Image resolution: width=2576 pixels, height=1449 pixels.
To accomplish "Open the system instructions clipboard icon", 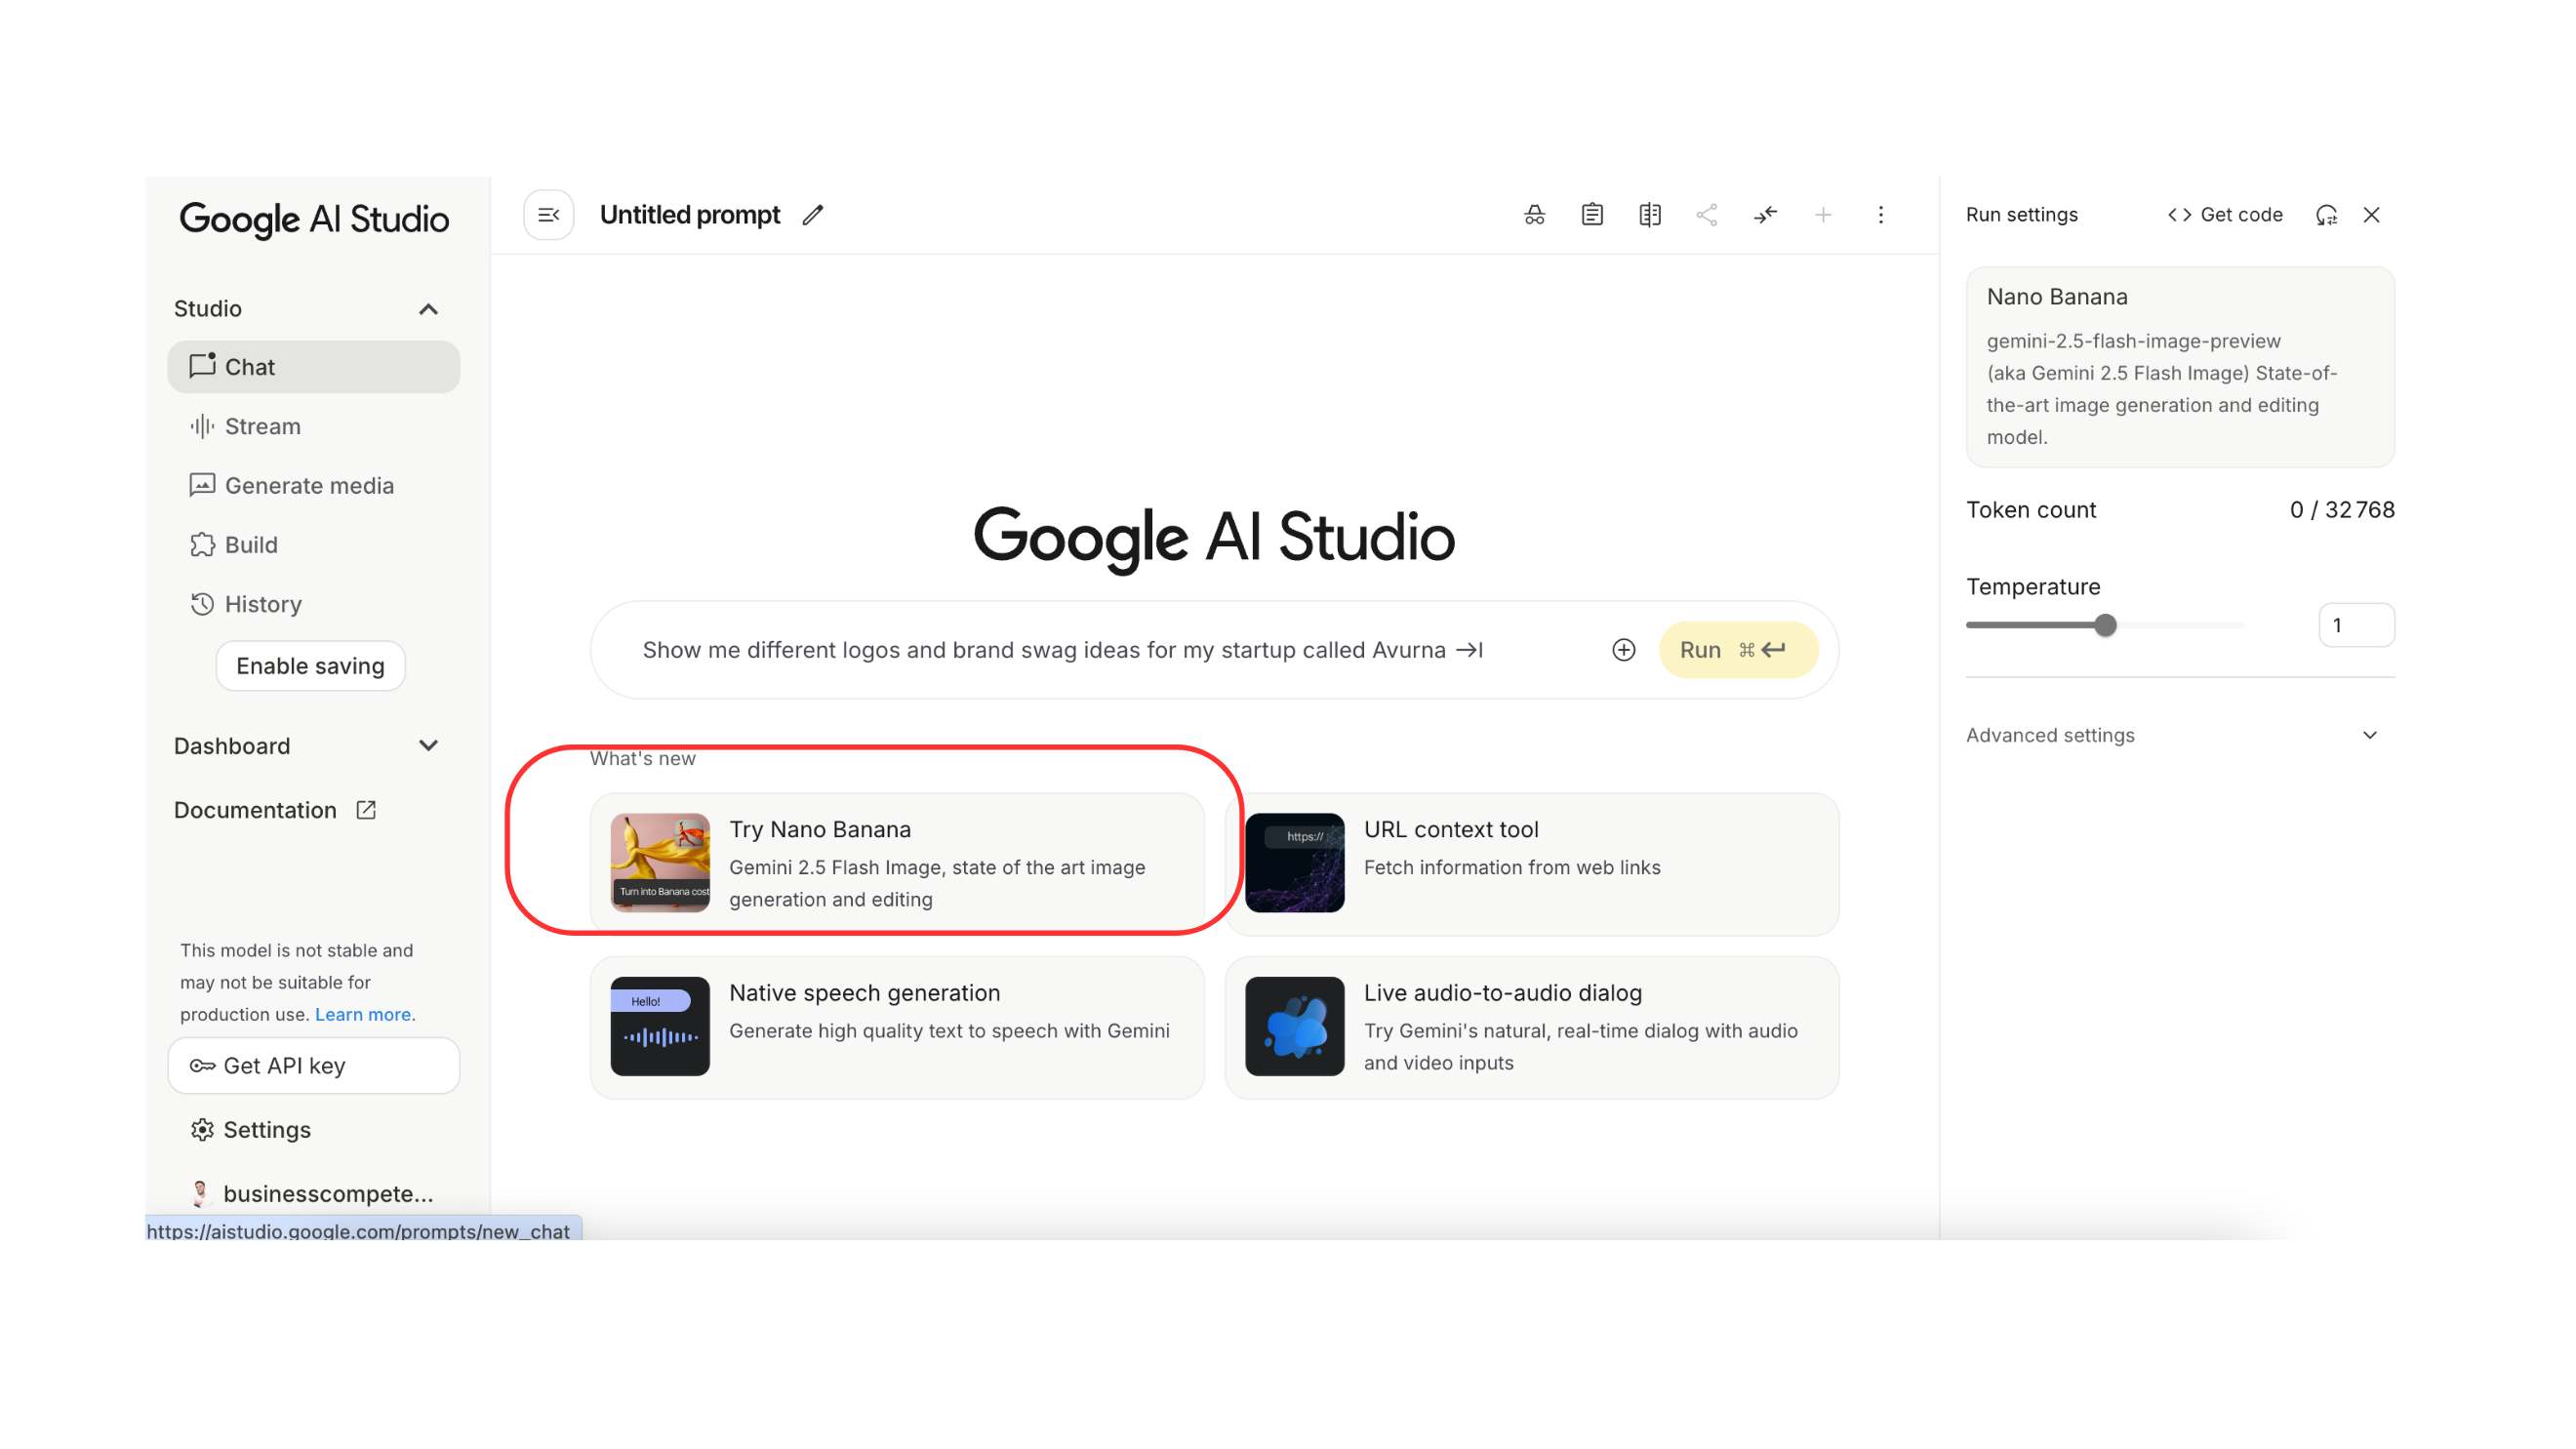I will pyautogui.click(x=1592, y=215).
